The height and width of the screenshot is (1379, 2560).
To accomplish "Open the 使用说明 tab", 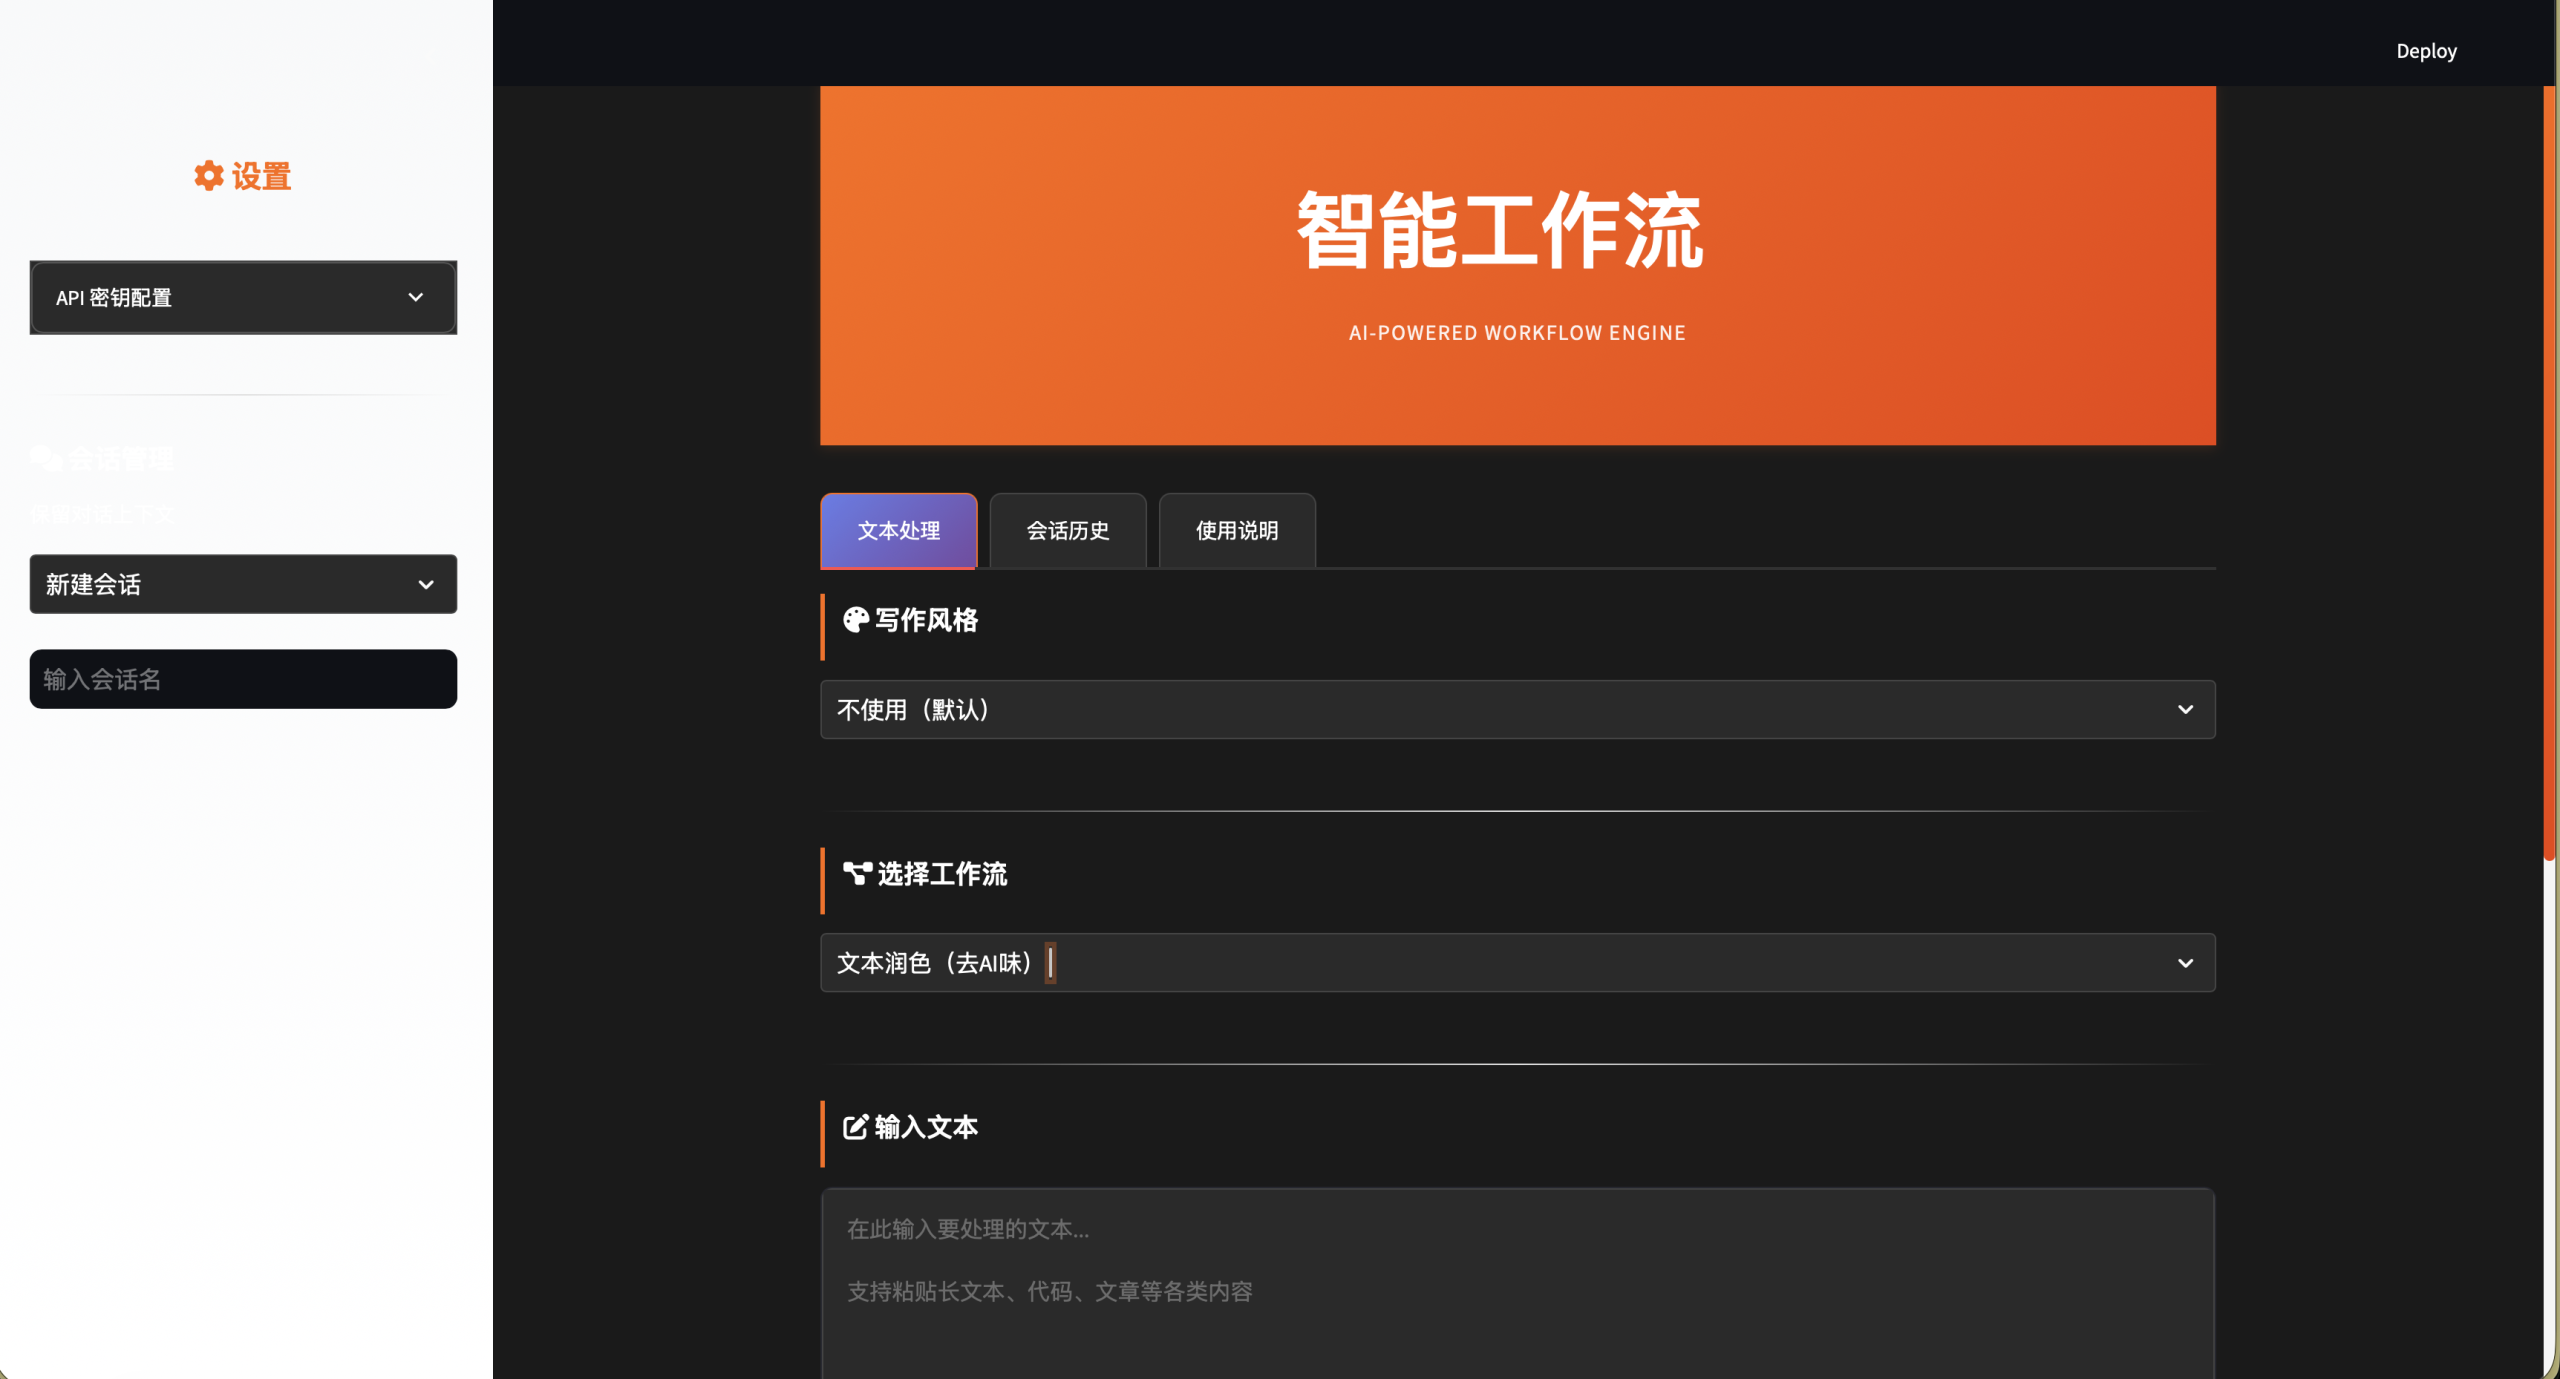I will (x=1236, y=531).
